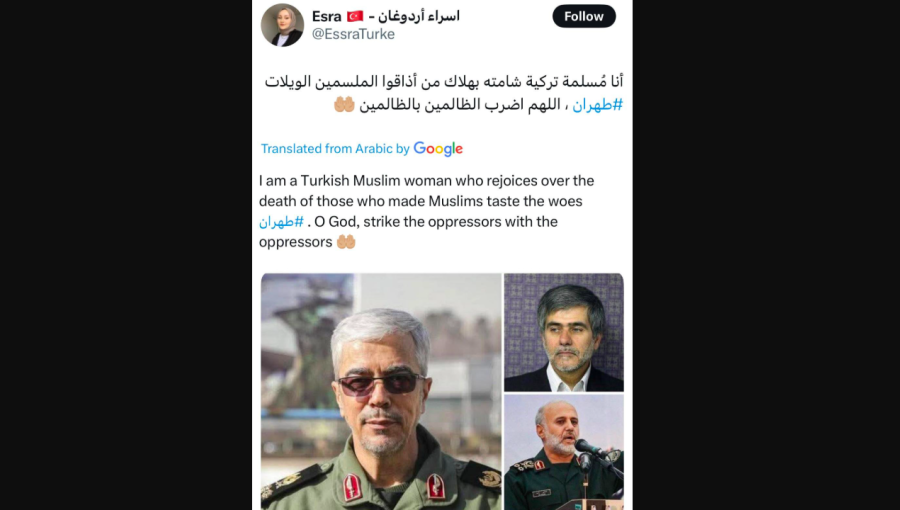Click folded hands emoji in the Arabic text
The image size is (900, 510).
tap(344, 105)
